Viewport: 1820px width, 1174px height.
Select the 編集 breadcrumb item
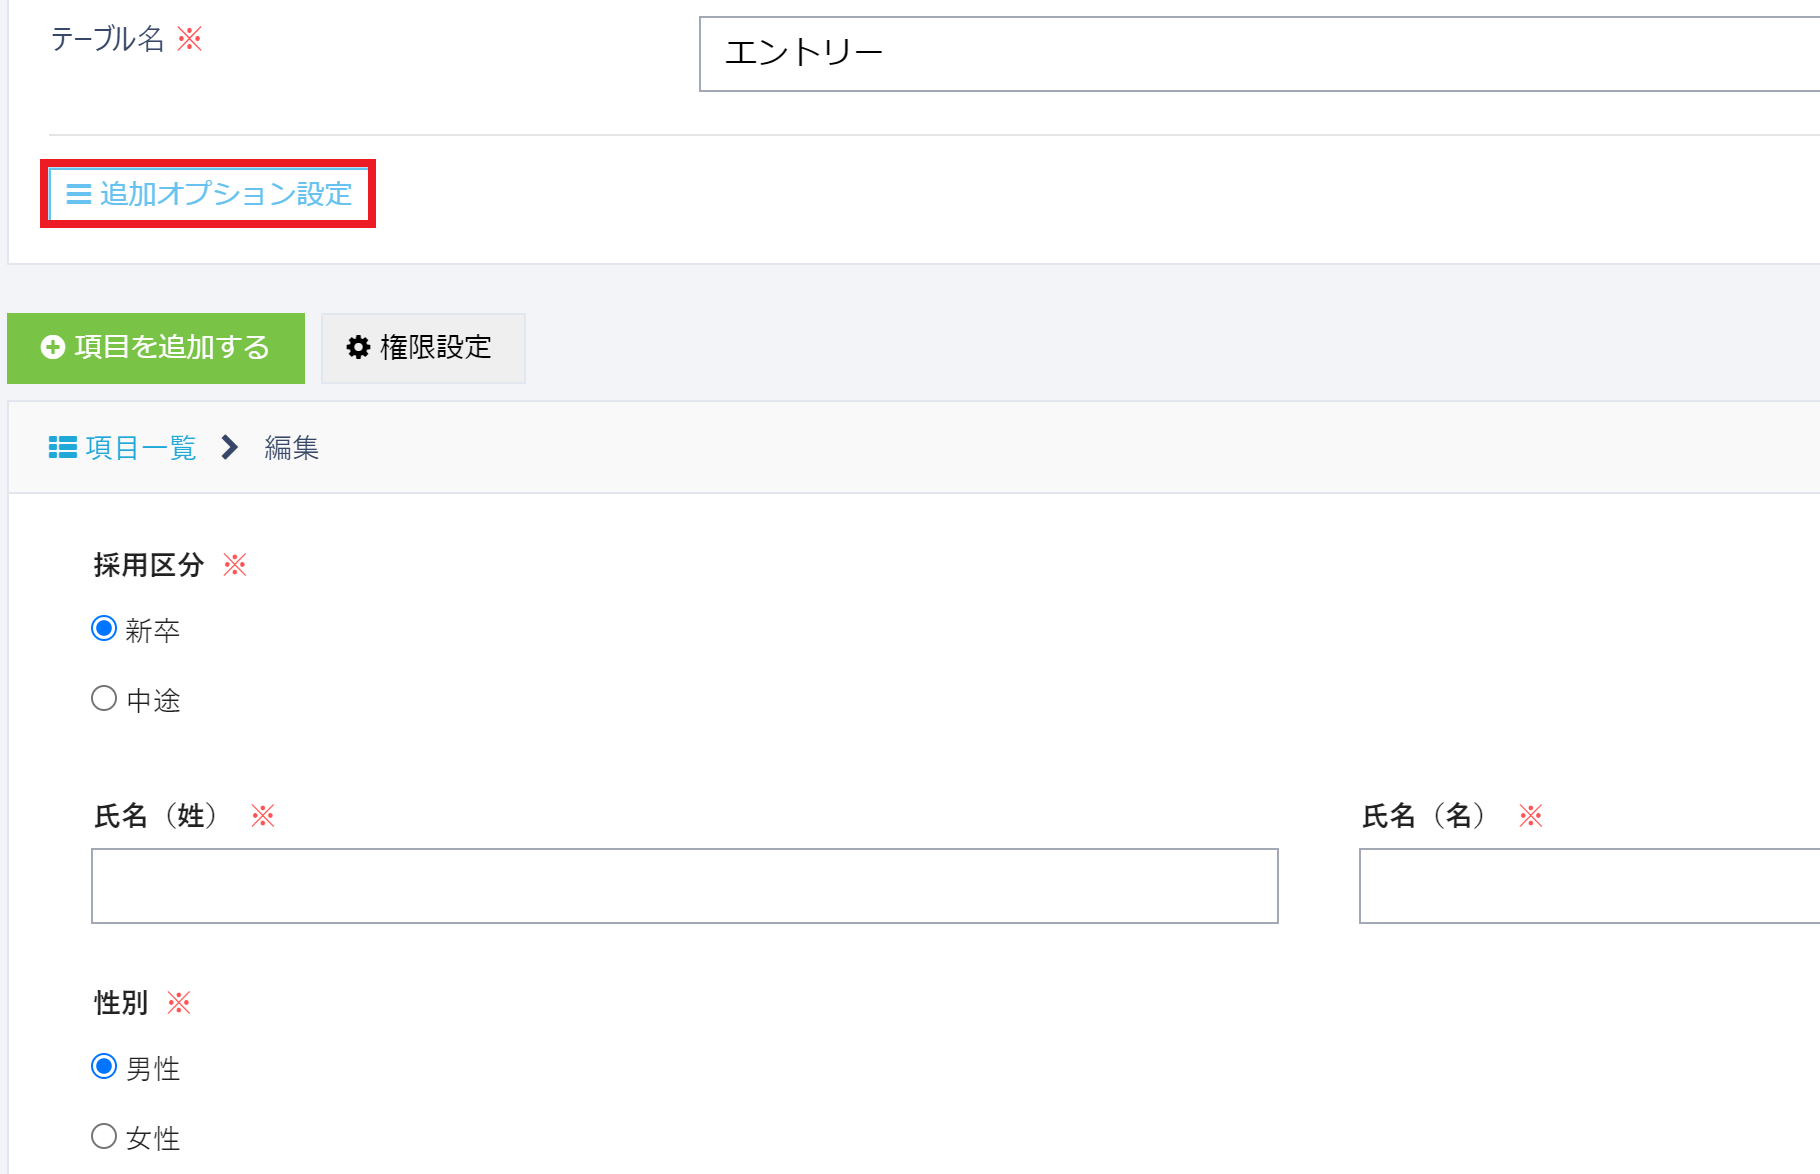coord(291,447)
